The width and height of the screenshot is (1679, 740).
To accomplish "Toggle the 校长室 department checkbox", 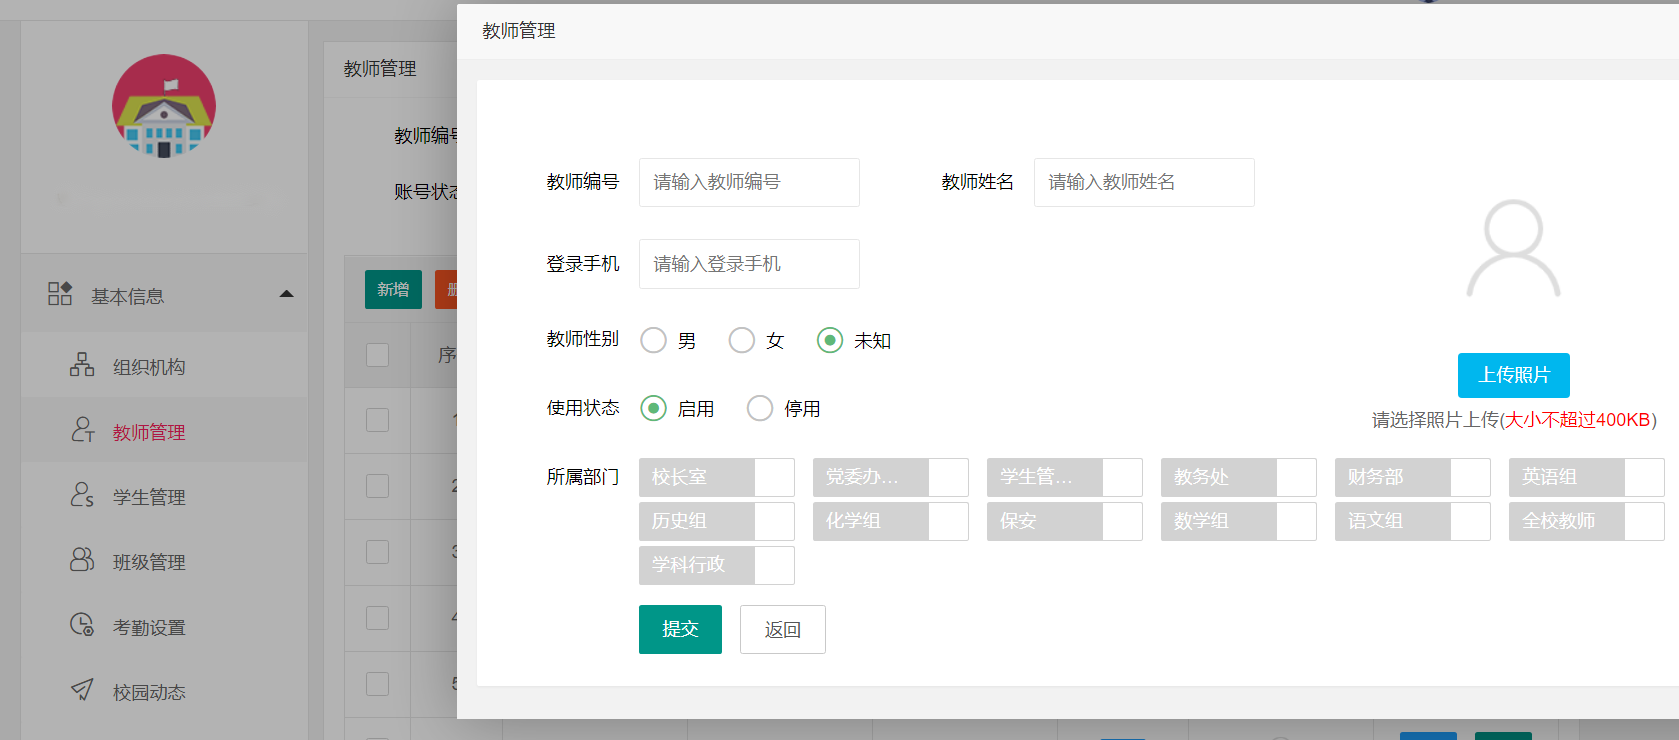I will (774, 478).
